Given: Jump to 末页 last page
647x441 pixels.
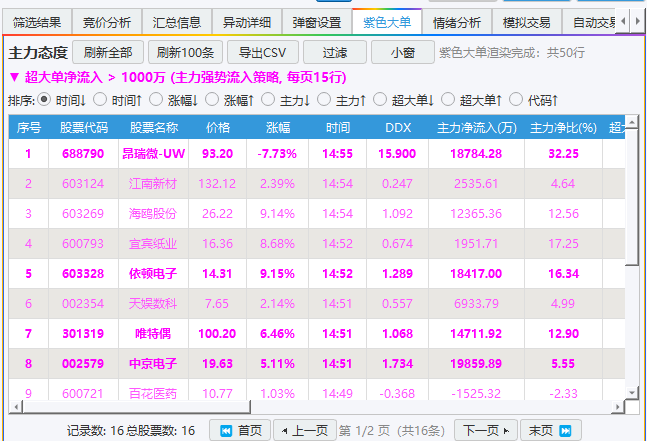Looking at the screenshot, I should pos(551,431).
